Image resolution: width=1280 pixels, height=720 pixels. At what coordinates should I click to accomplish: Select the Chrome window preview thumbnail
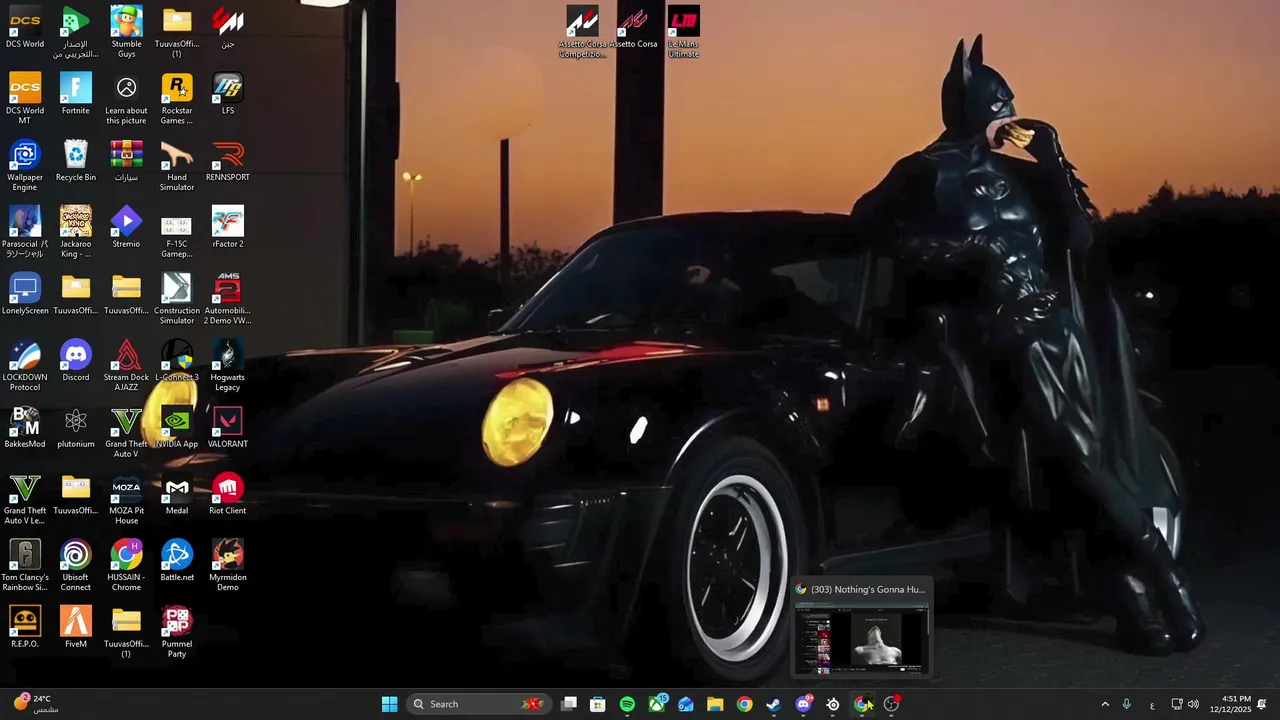[862, 640]
